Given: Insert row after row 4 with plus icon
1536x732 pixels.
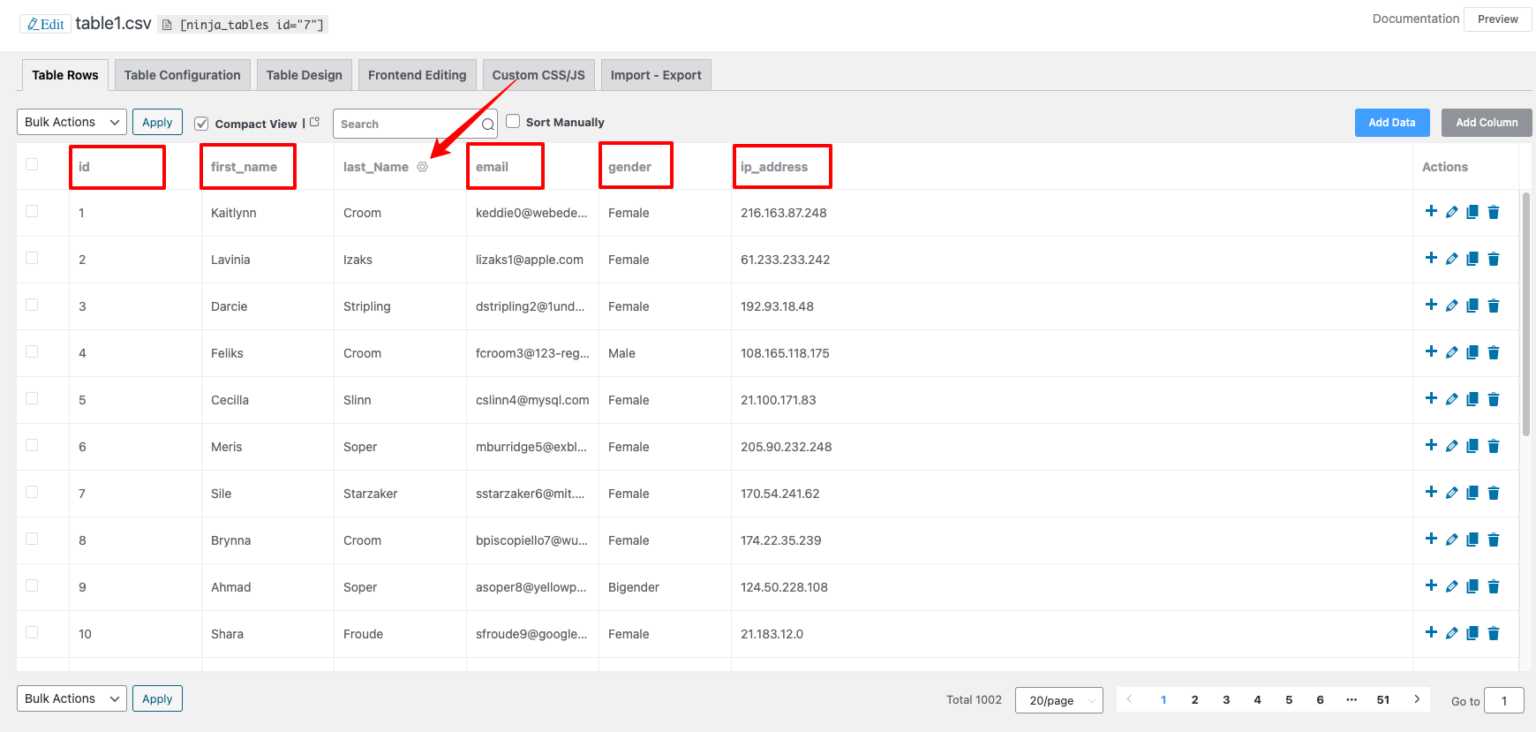Looking at the screenshot, I should 1431,352.
